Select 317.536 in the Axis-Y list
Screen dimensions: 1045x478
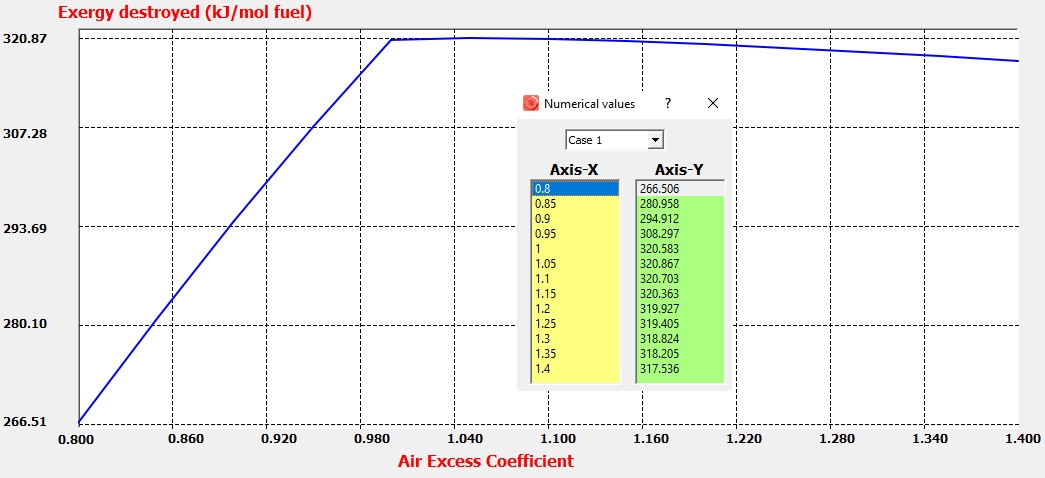pyautogui.click(x=679, y=369)
